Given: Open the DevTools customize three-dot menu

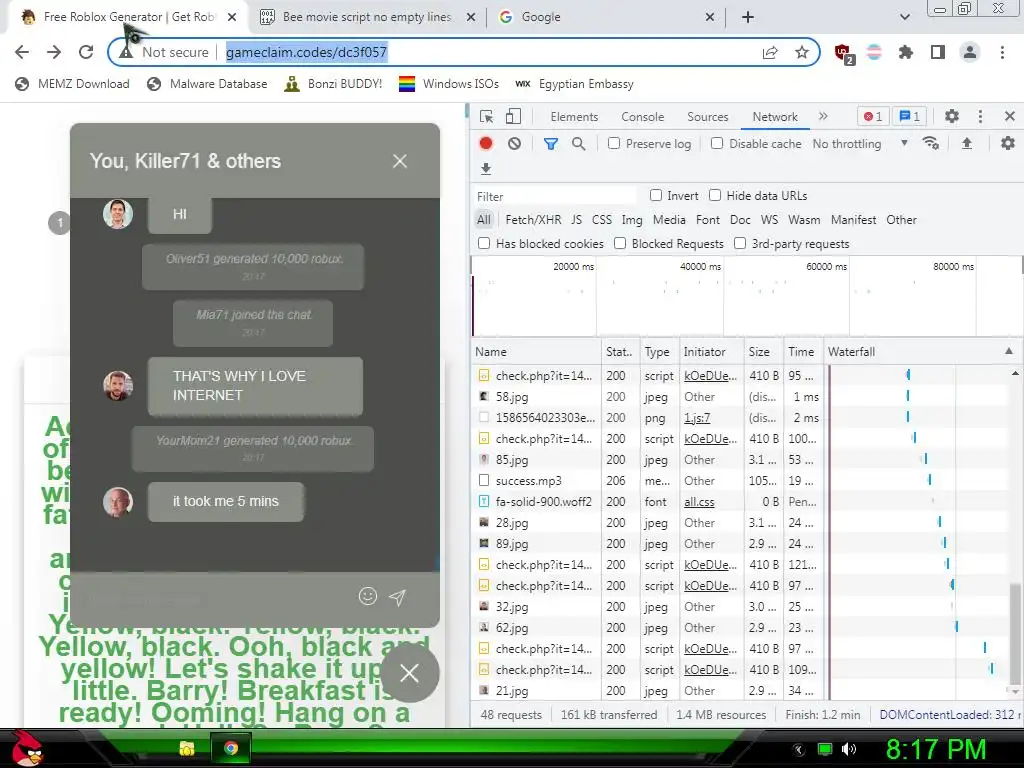Looking at the screenshot, I should point(980,116).
